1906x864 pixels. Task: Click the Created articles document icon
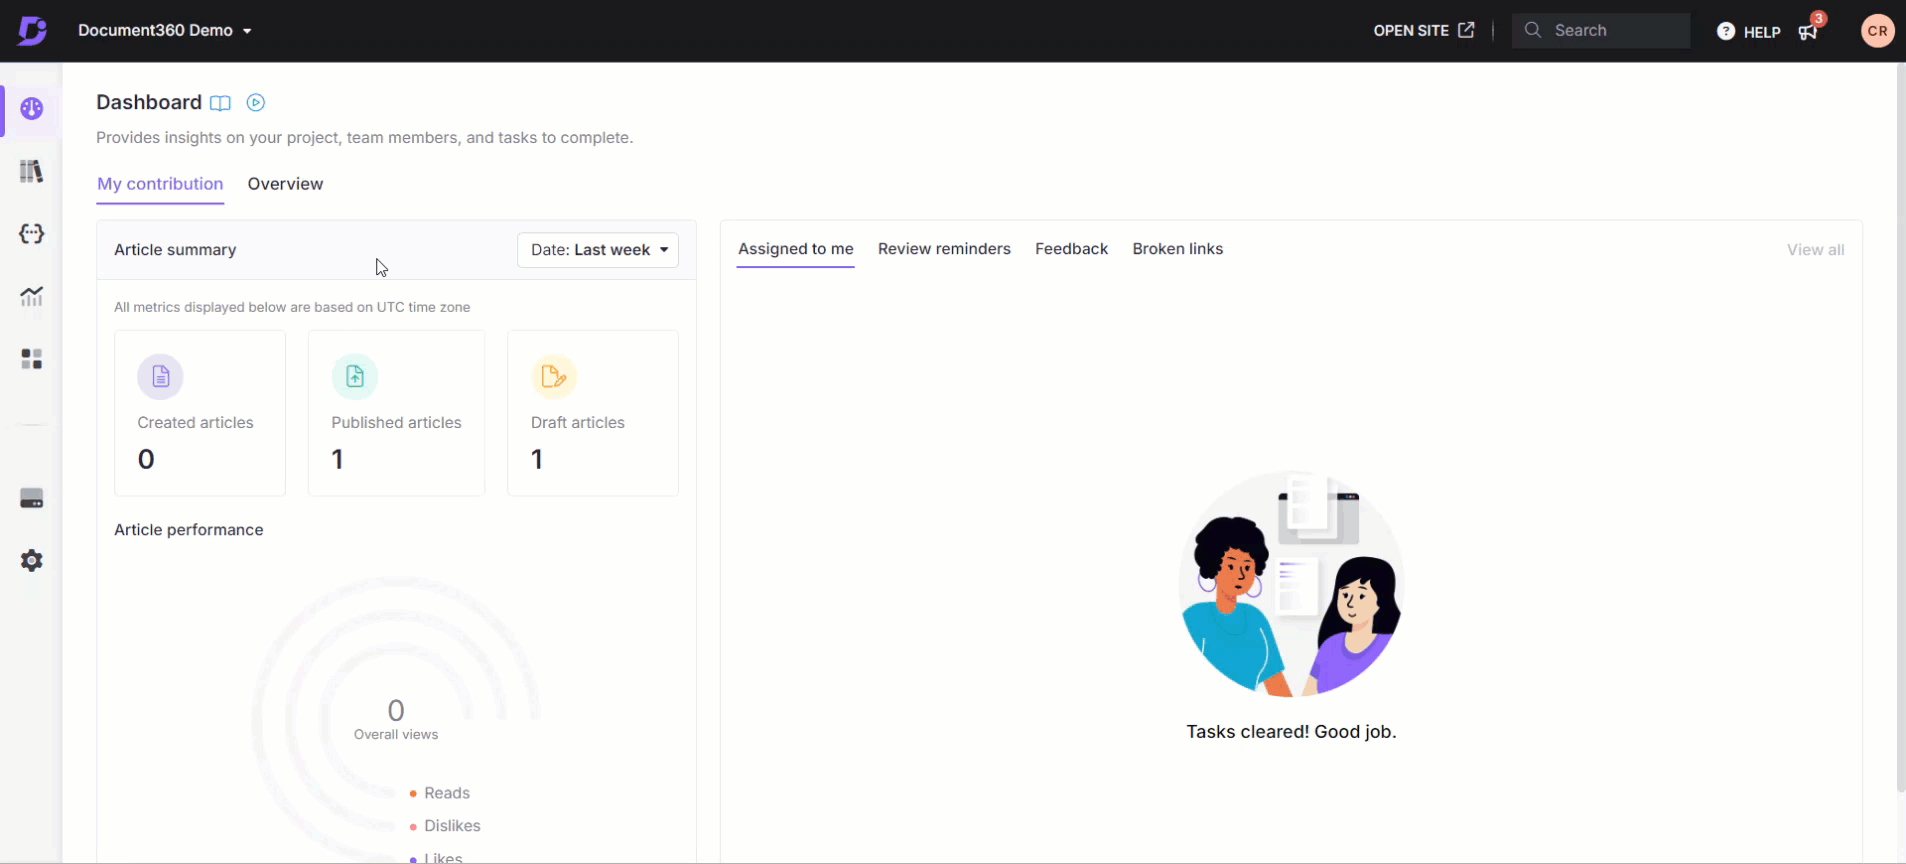click(161, 377)
